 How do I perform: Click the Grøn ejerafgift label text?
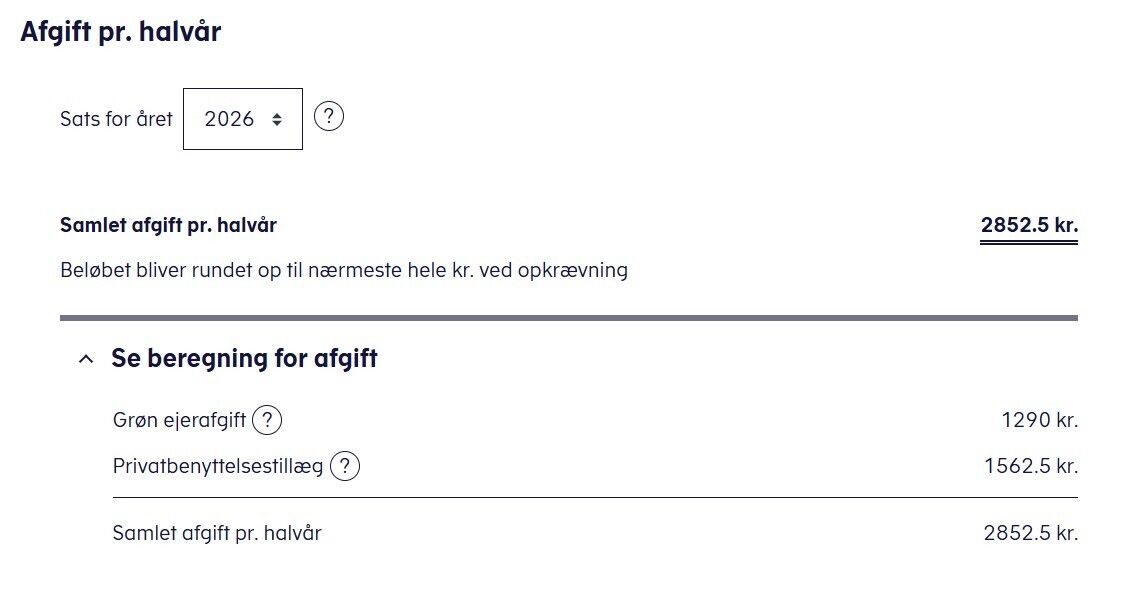[x=180, y=421]
